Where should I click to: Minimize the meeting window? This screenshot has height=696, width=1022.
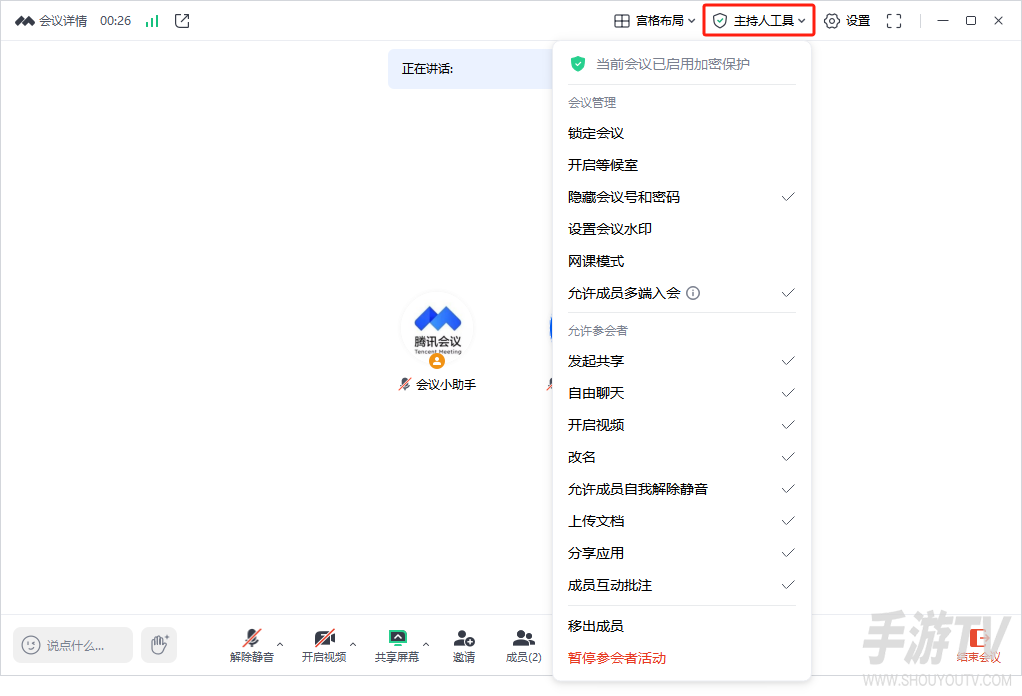(942, 21)
